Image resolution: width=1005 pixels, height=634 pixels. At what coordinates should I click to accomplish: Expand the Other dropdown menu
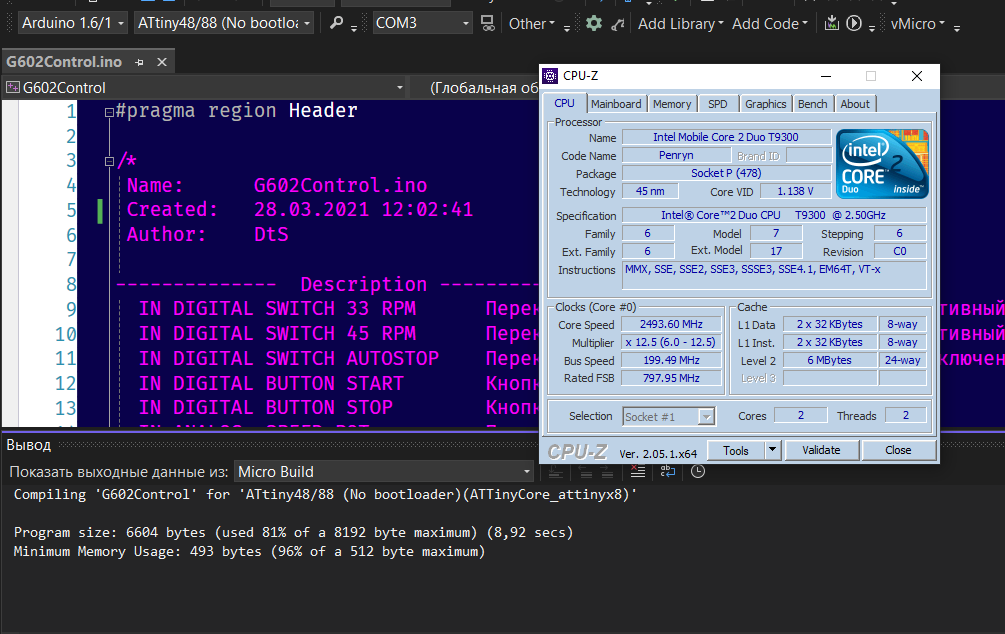pos(532,24)
